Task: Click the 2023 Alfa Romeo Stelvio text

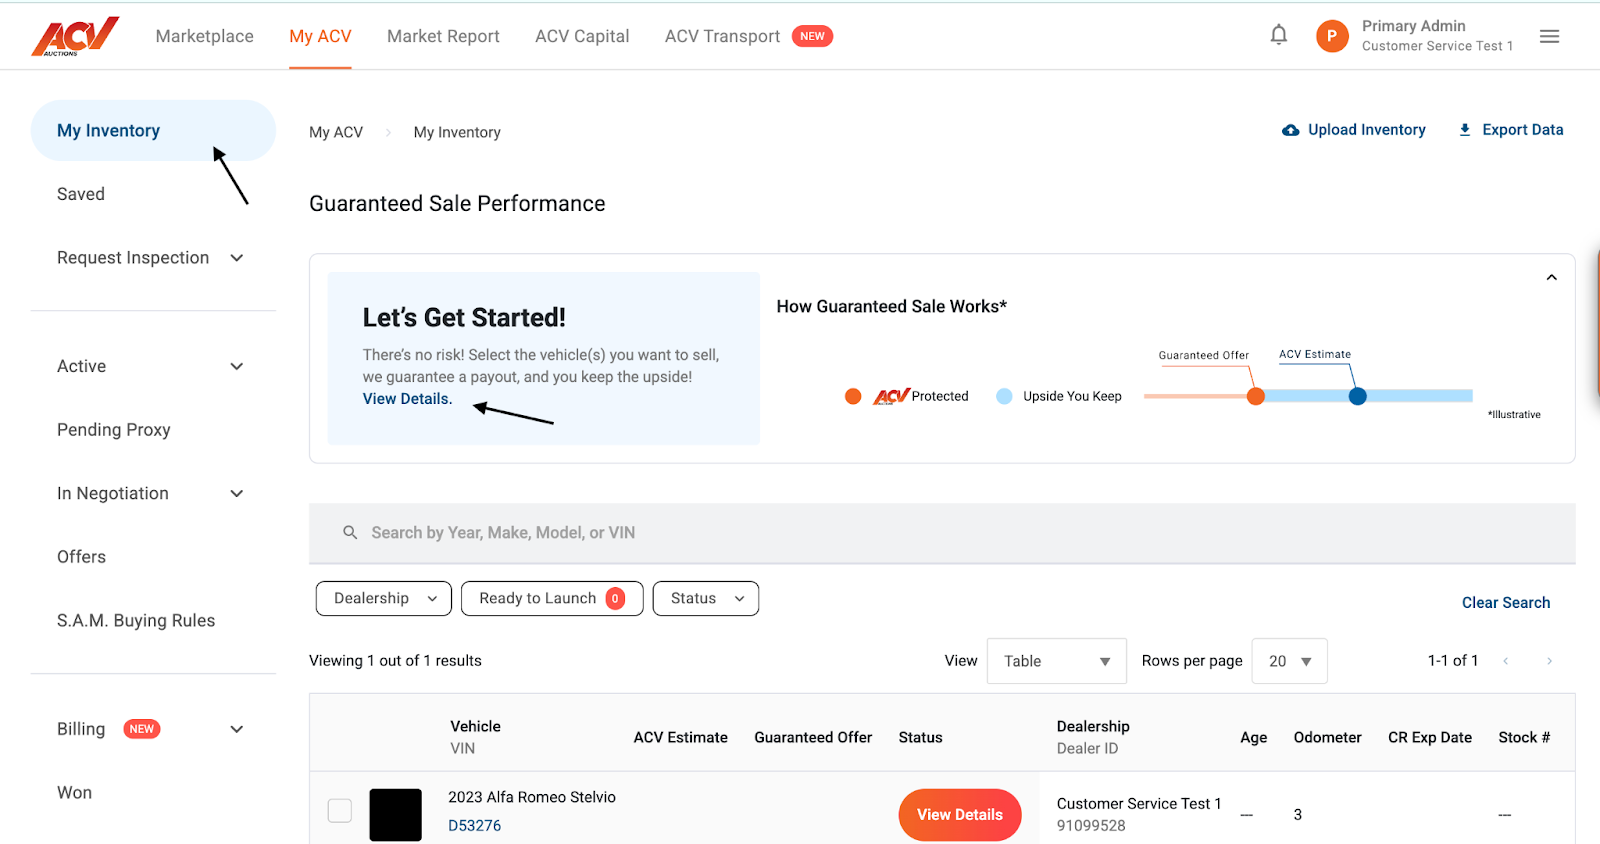Action: coord(532,797)
